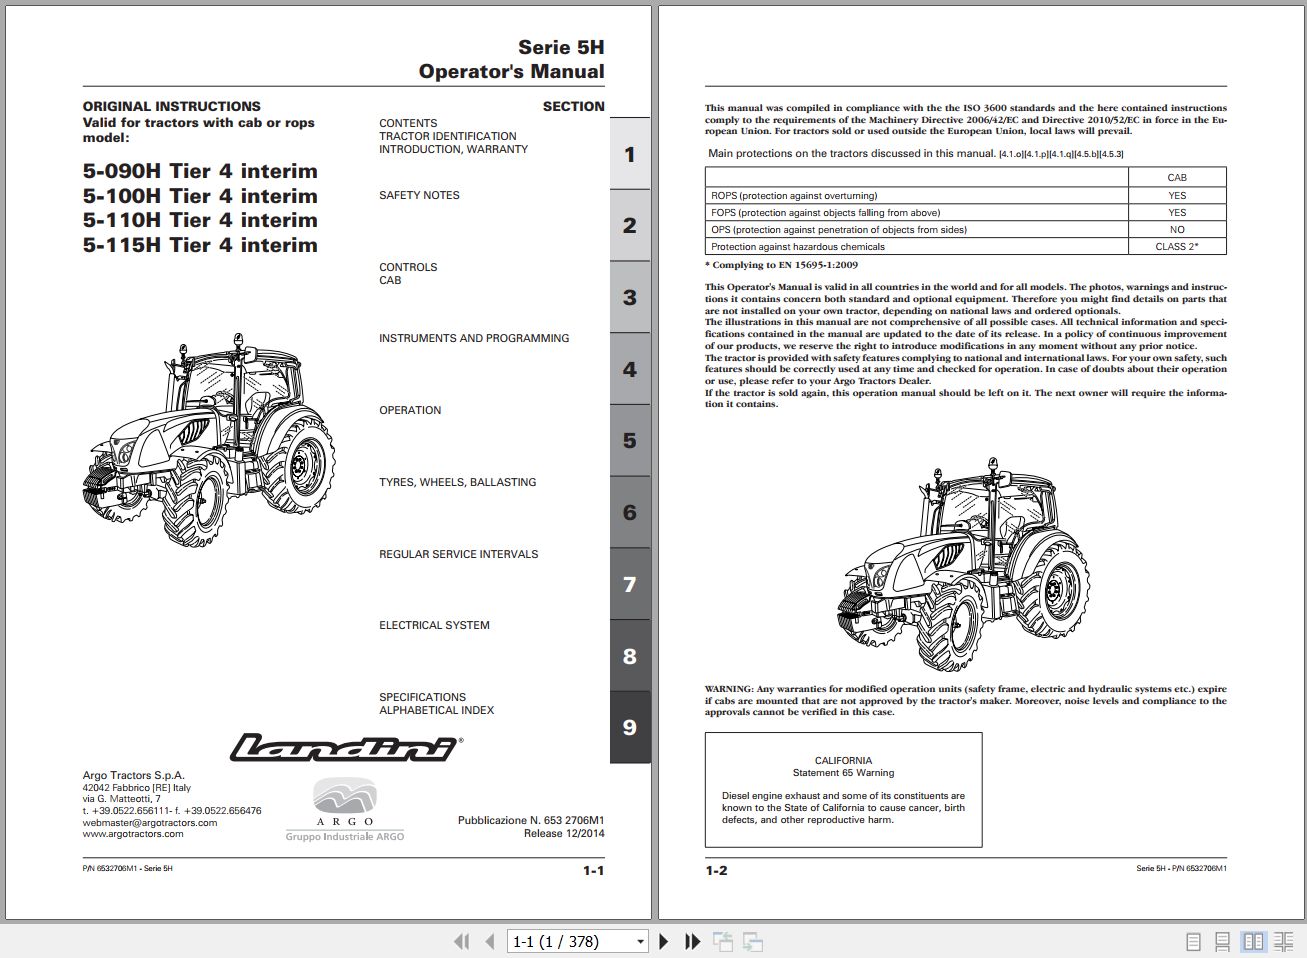1307x958 pixels.
Task: Open section tab 3 for Controls
Action: tap(630, 298)
